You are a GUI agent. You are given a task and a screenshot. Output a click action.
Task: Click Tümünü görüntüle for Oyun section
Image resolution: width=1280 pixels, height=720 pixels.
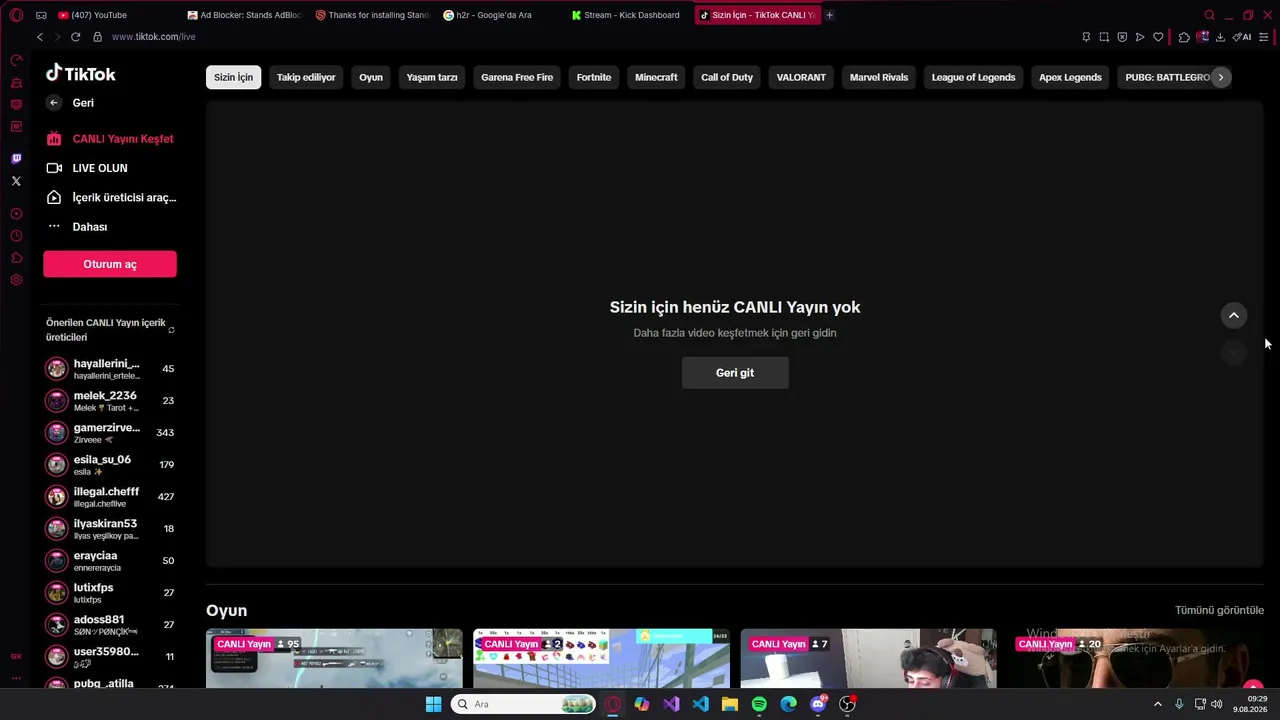coord(1219,610)
